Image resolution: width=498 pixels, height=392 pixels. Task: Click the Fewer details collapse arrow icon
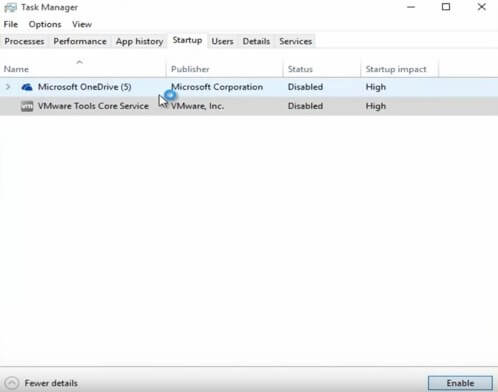[12, 383]
